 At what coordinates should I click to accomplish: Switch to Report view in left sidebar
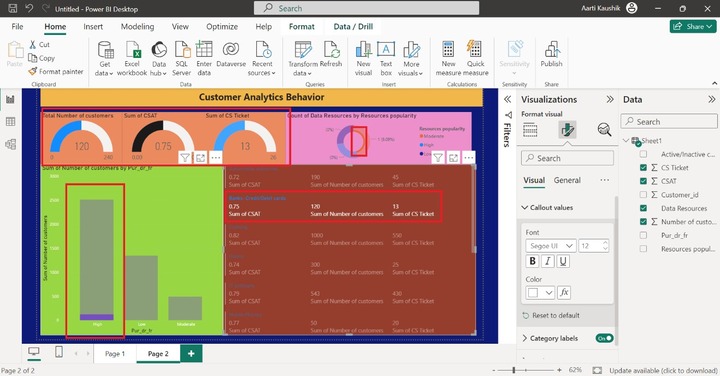point(10,99)
